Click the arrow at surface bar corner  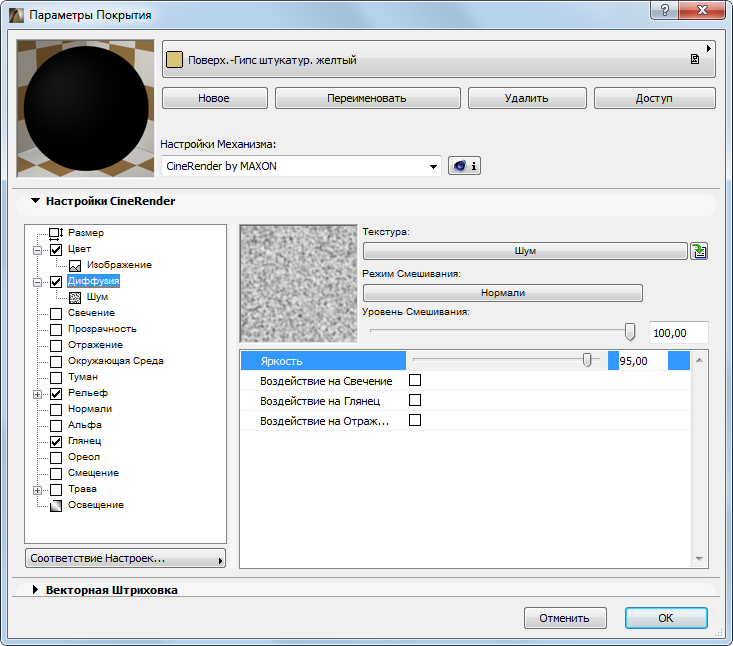point(709,48)
